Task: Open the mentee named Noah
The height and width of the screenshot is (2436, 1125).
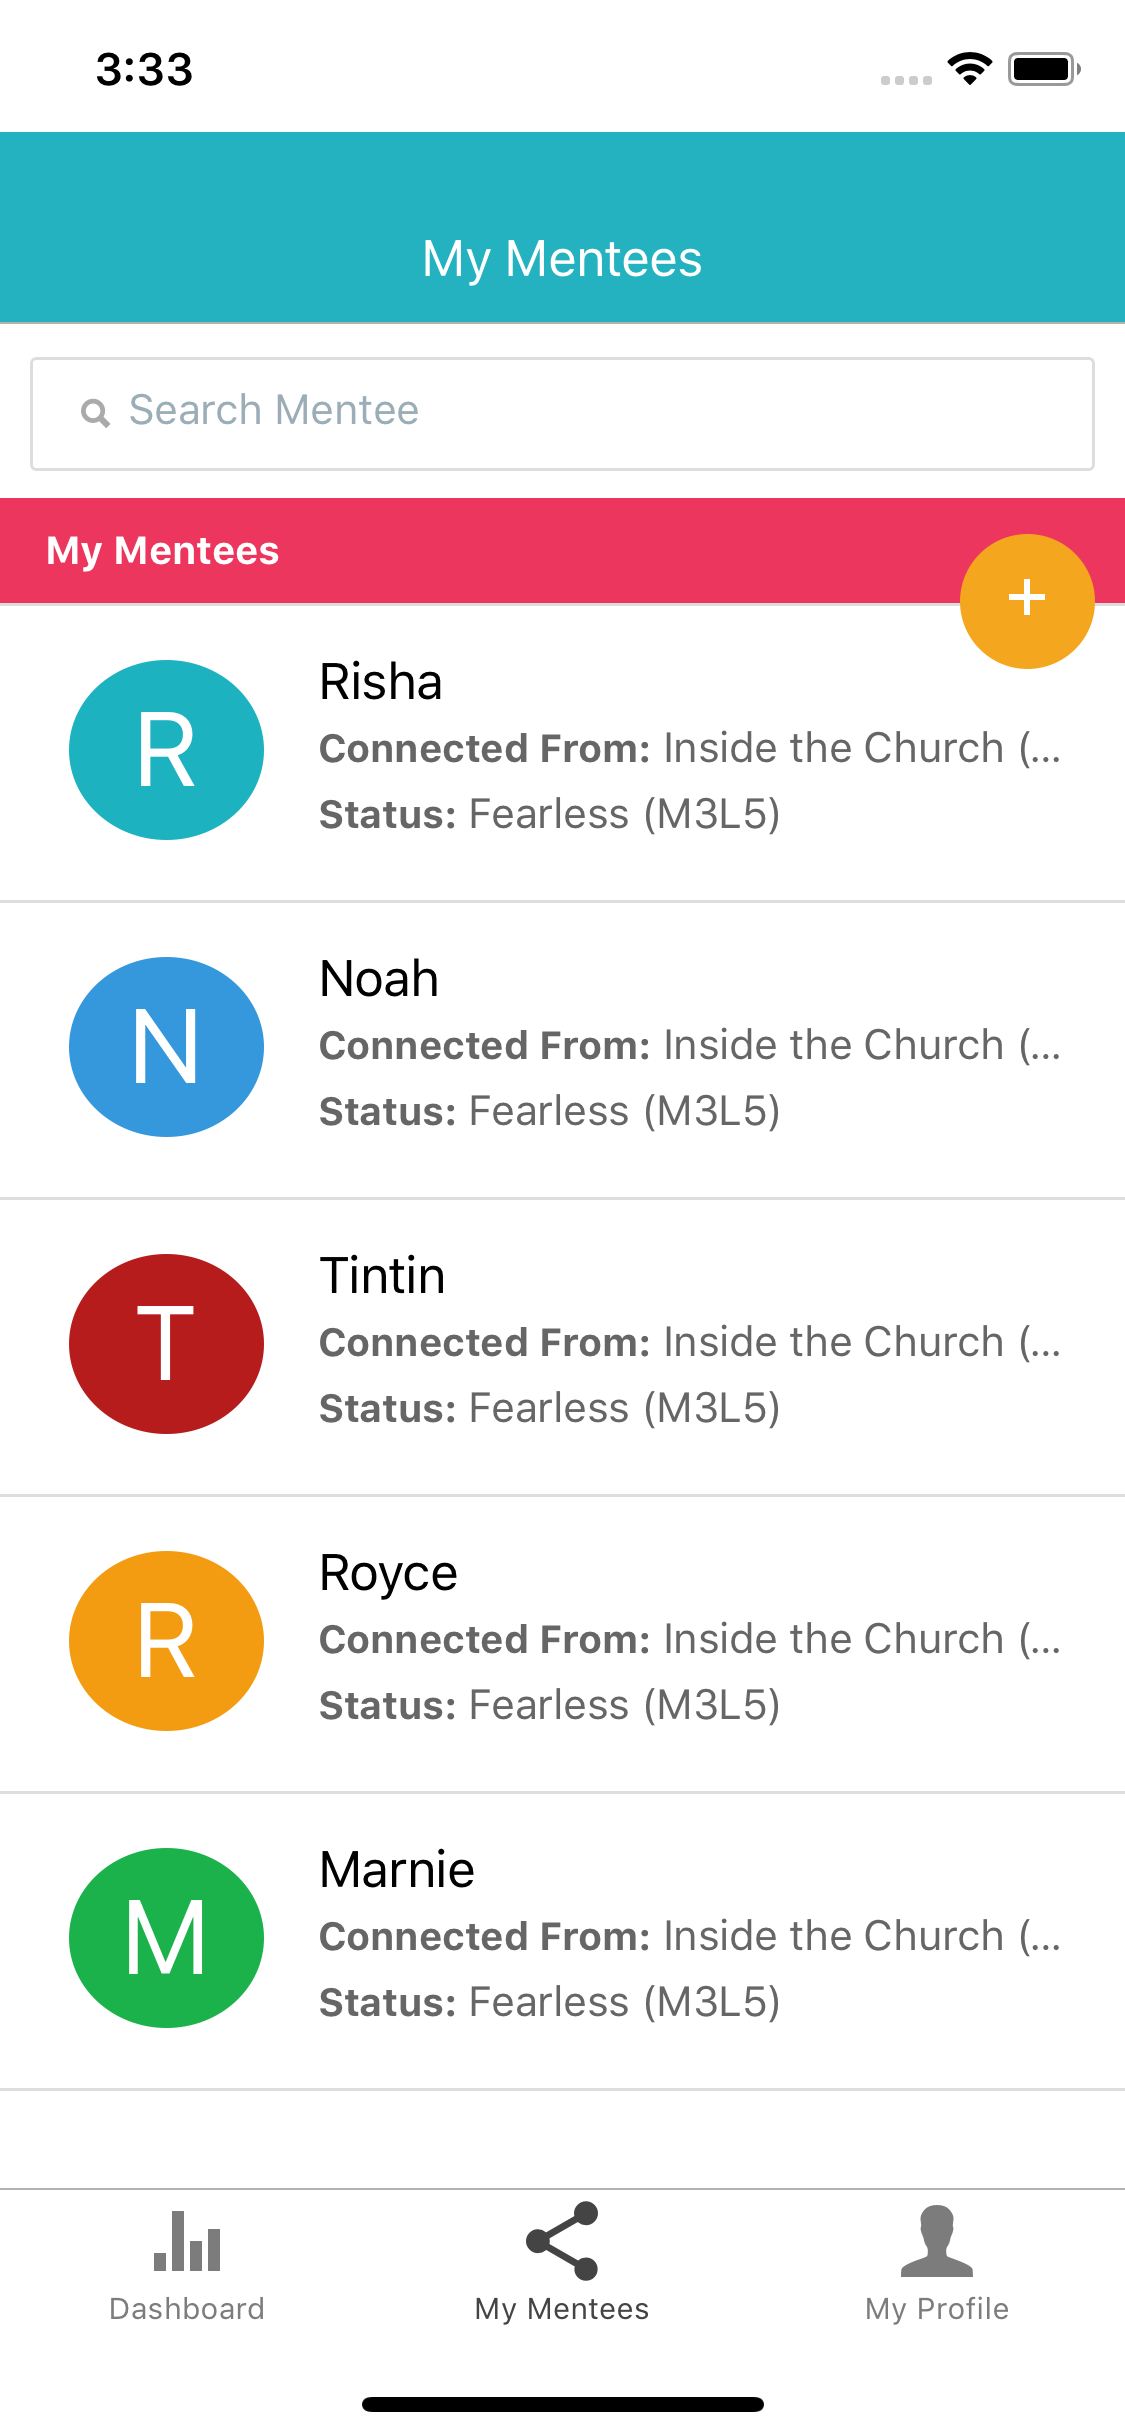Action: [x=379, y=979]
